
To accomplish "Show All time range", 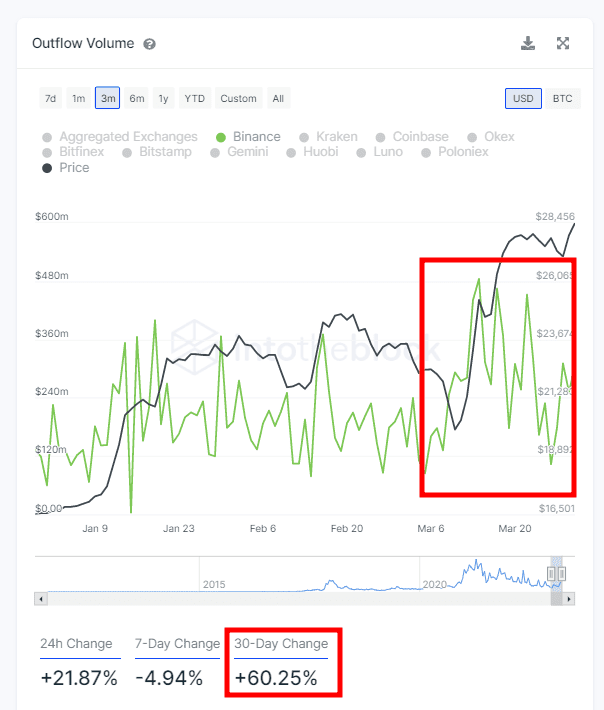I will pos(278,98).
